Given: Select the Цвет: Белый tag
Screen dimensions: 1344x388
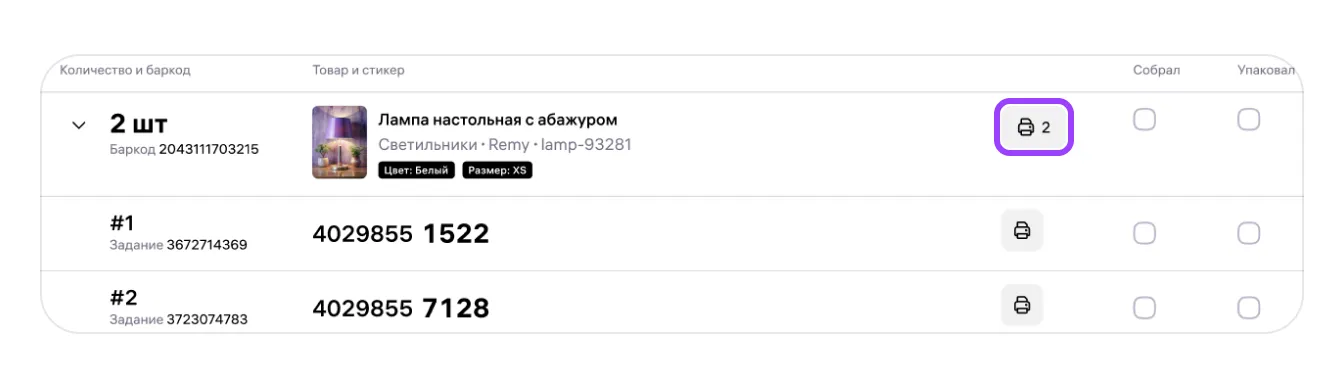Looking at the screenshot, I should 417,170.
